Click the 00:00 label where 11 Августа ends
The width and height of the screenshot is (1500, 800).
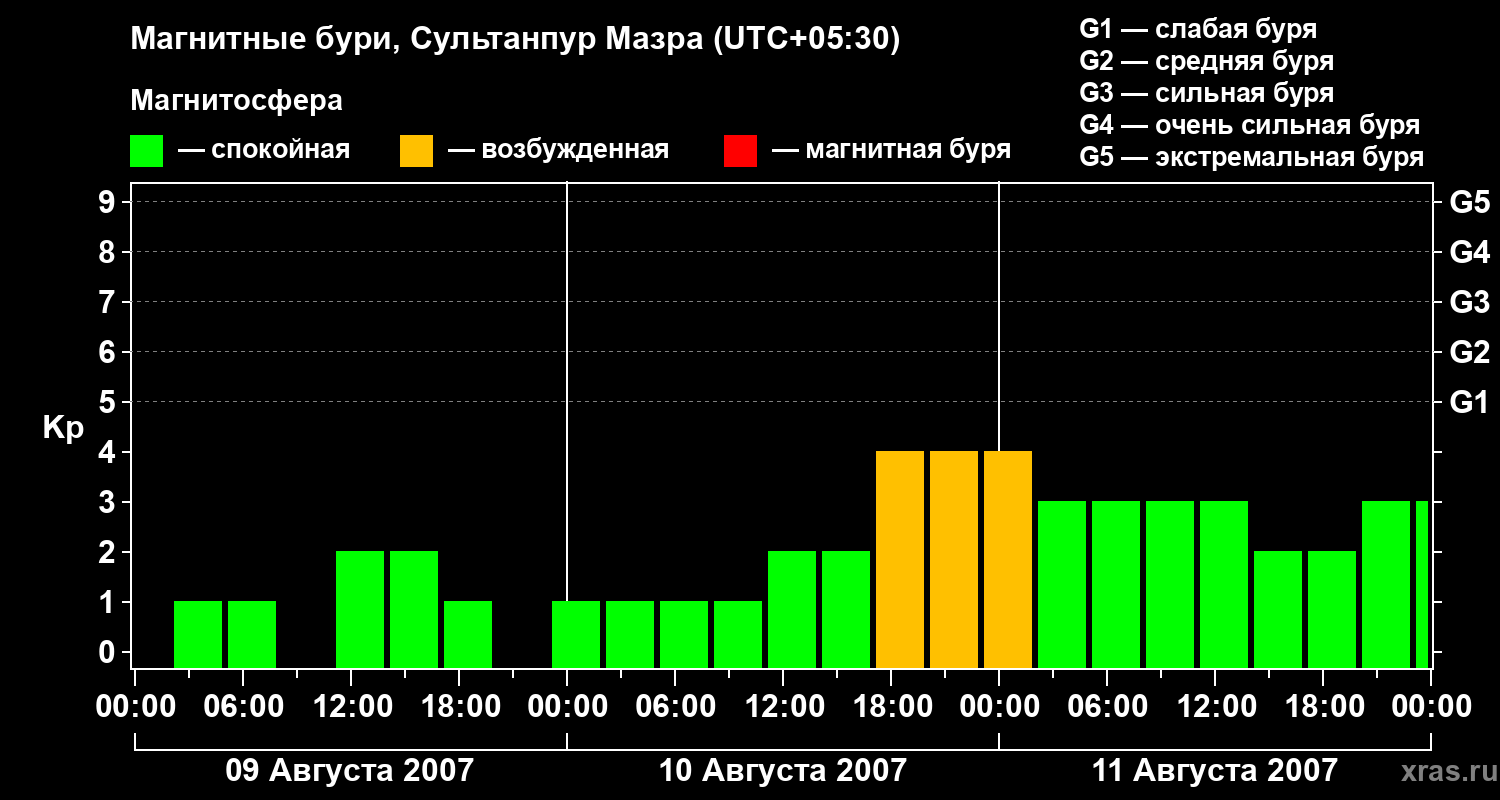(1431, 707)
